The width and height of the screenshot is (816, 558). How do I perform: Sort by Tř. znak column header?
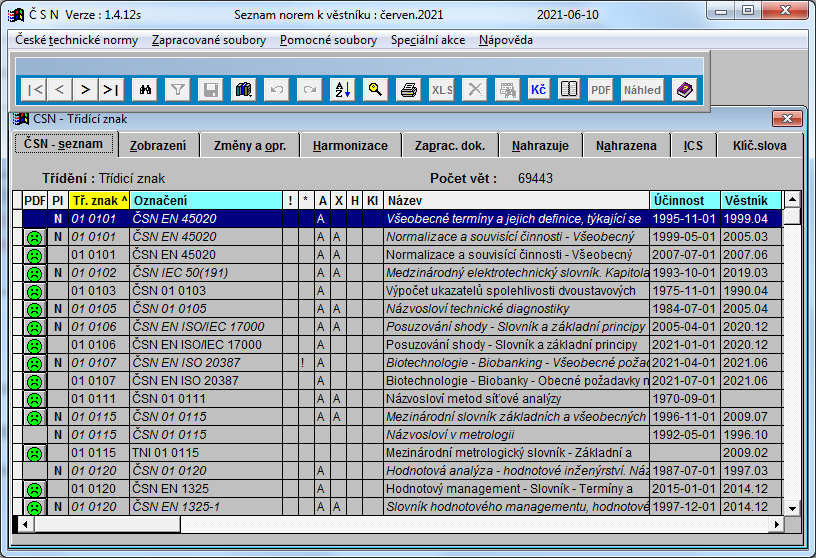tap(98, 200)
